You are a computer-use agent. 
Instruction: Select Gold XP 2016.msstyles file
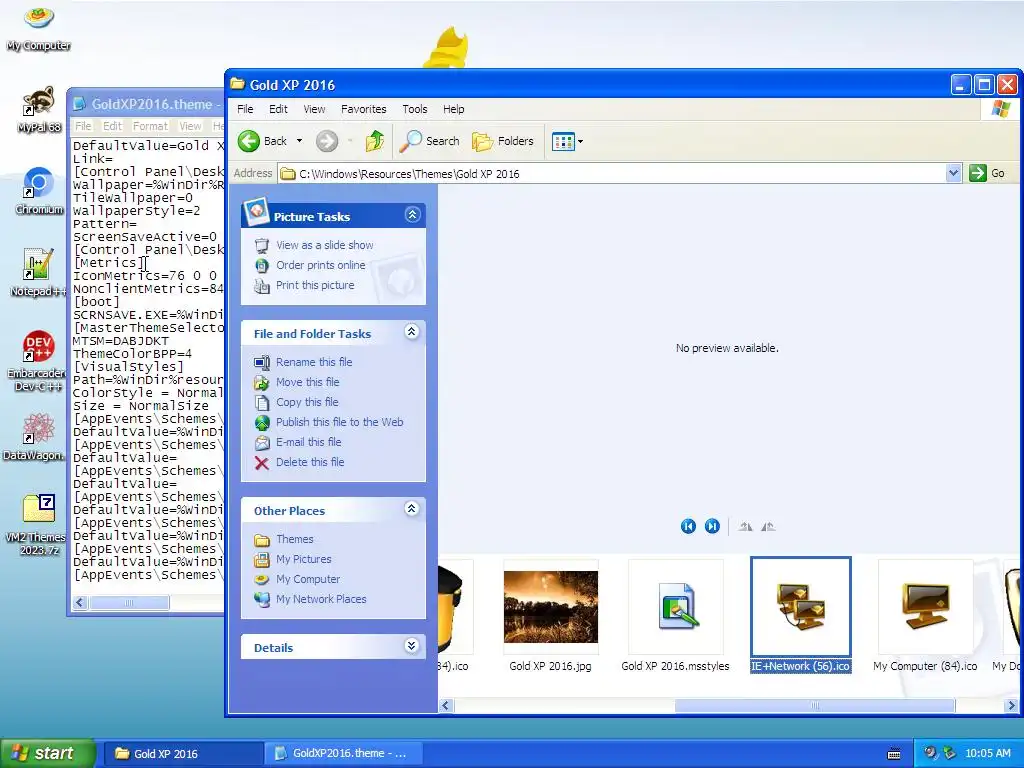675,607
